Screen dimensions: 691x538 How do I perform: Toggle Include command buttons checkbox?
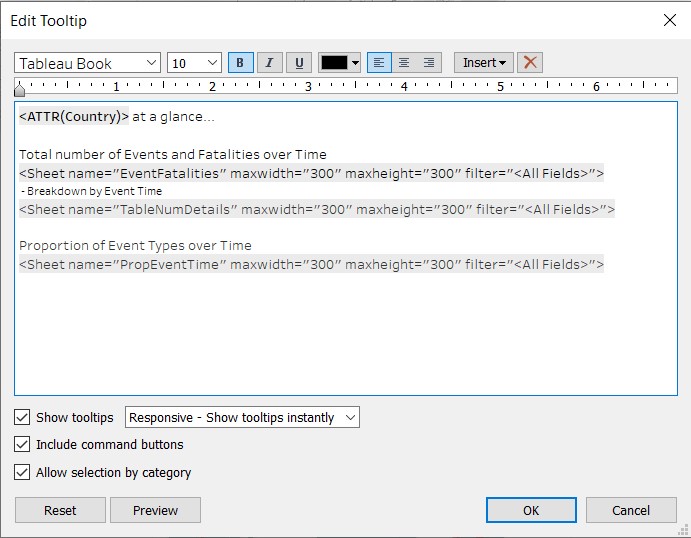click(x=22, y=444)
